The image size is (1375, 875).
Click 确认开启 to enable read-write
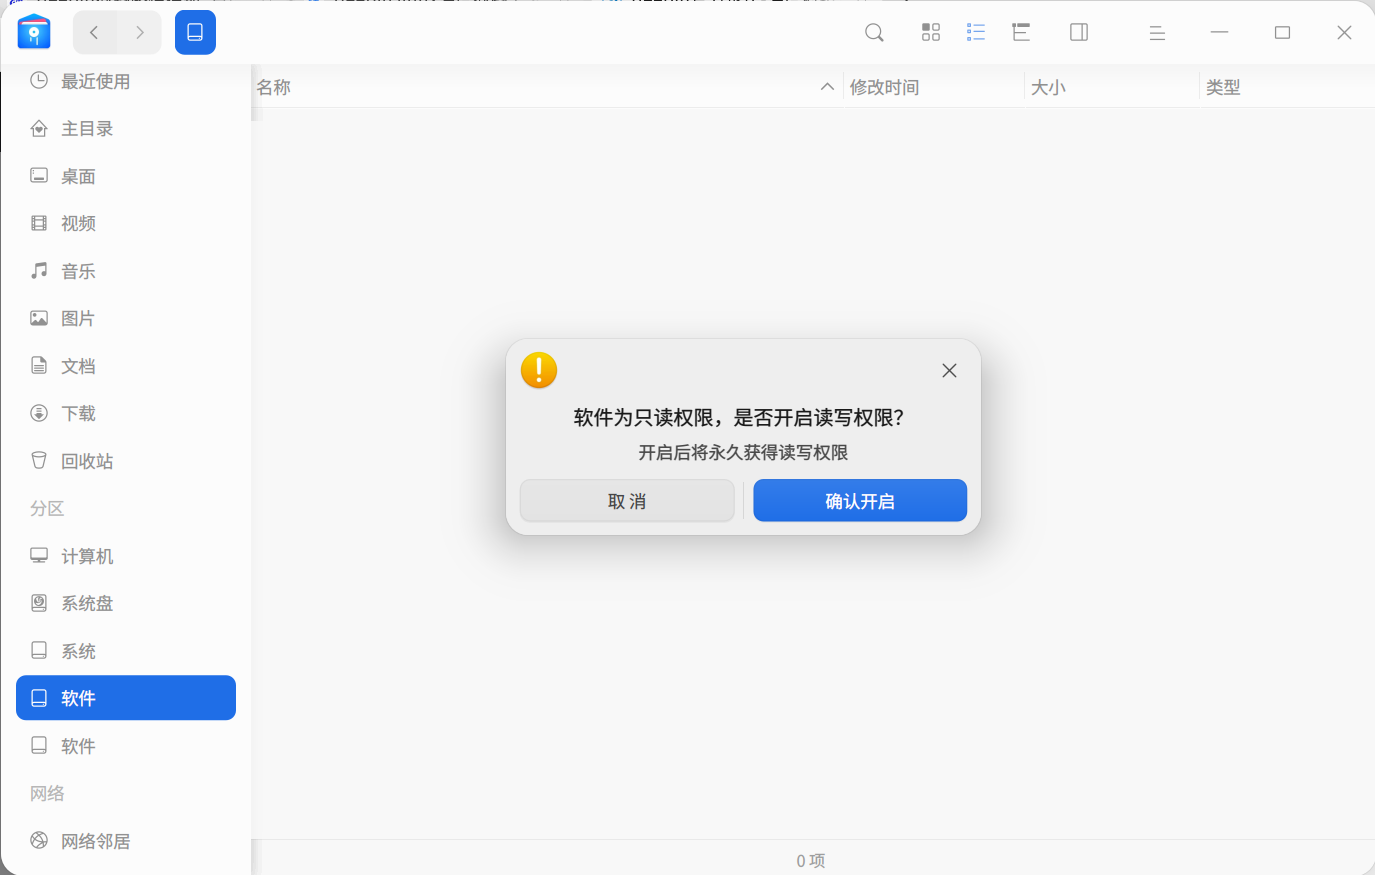click(860, 501)
